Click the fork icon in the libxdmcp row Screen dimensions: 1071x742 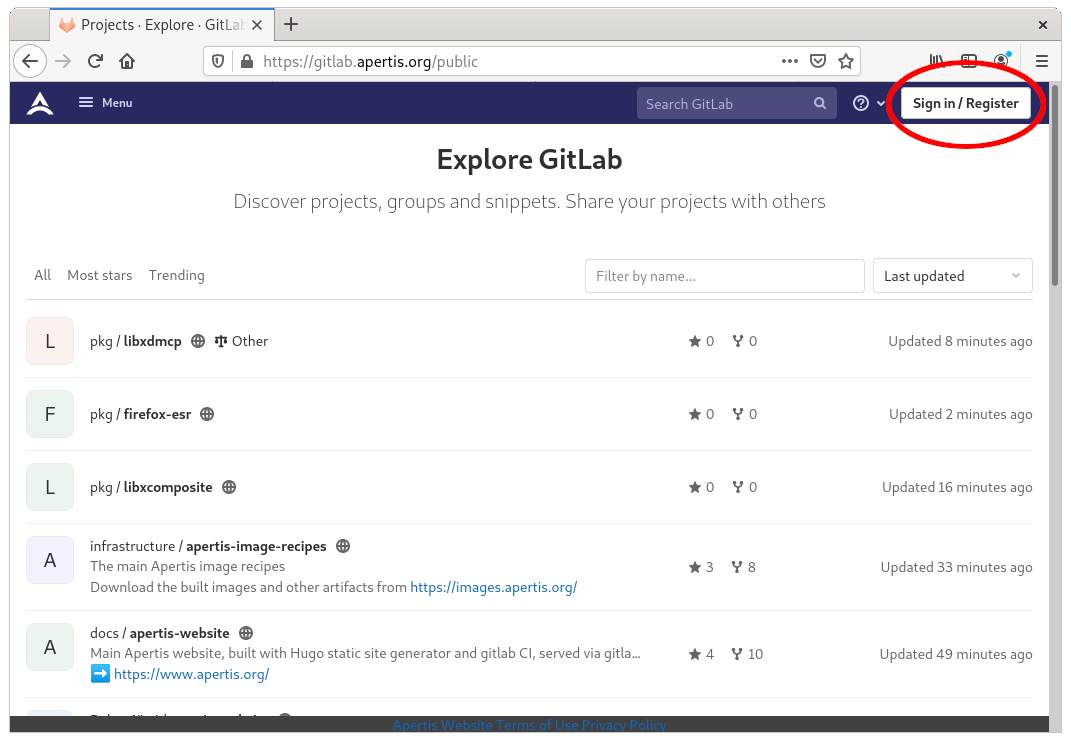coord(738,341)
